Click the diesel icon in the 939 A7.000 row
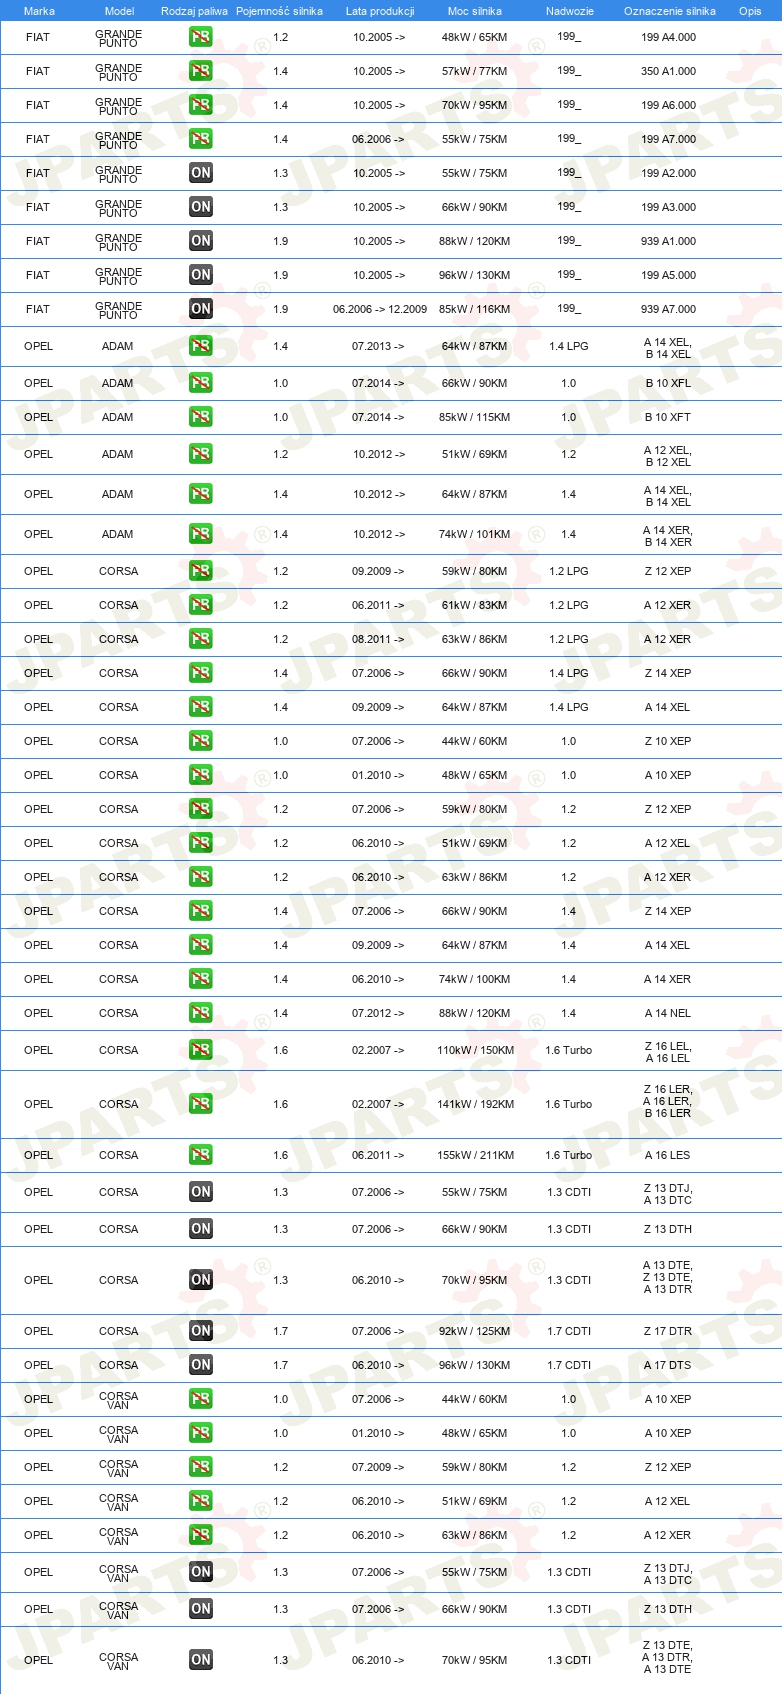Viewport: 782px width, 1694px height. [201, 309]
